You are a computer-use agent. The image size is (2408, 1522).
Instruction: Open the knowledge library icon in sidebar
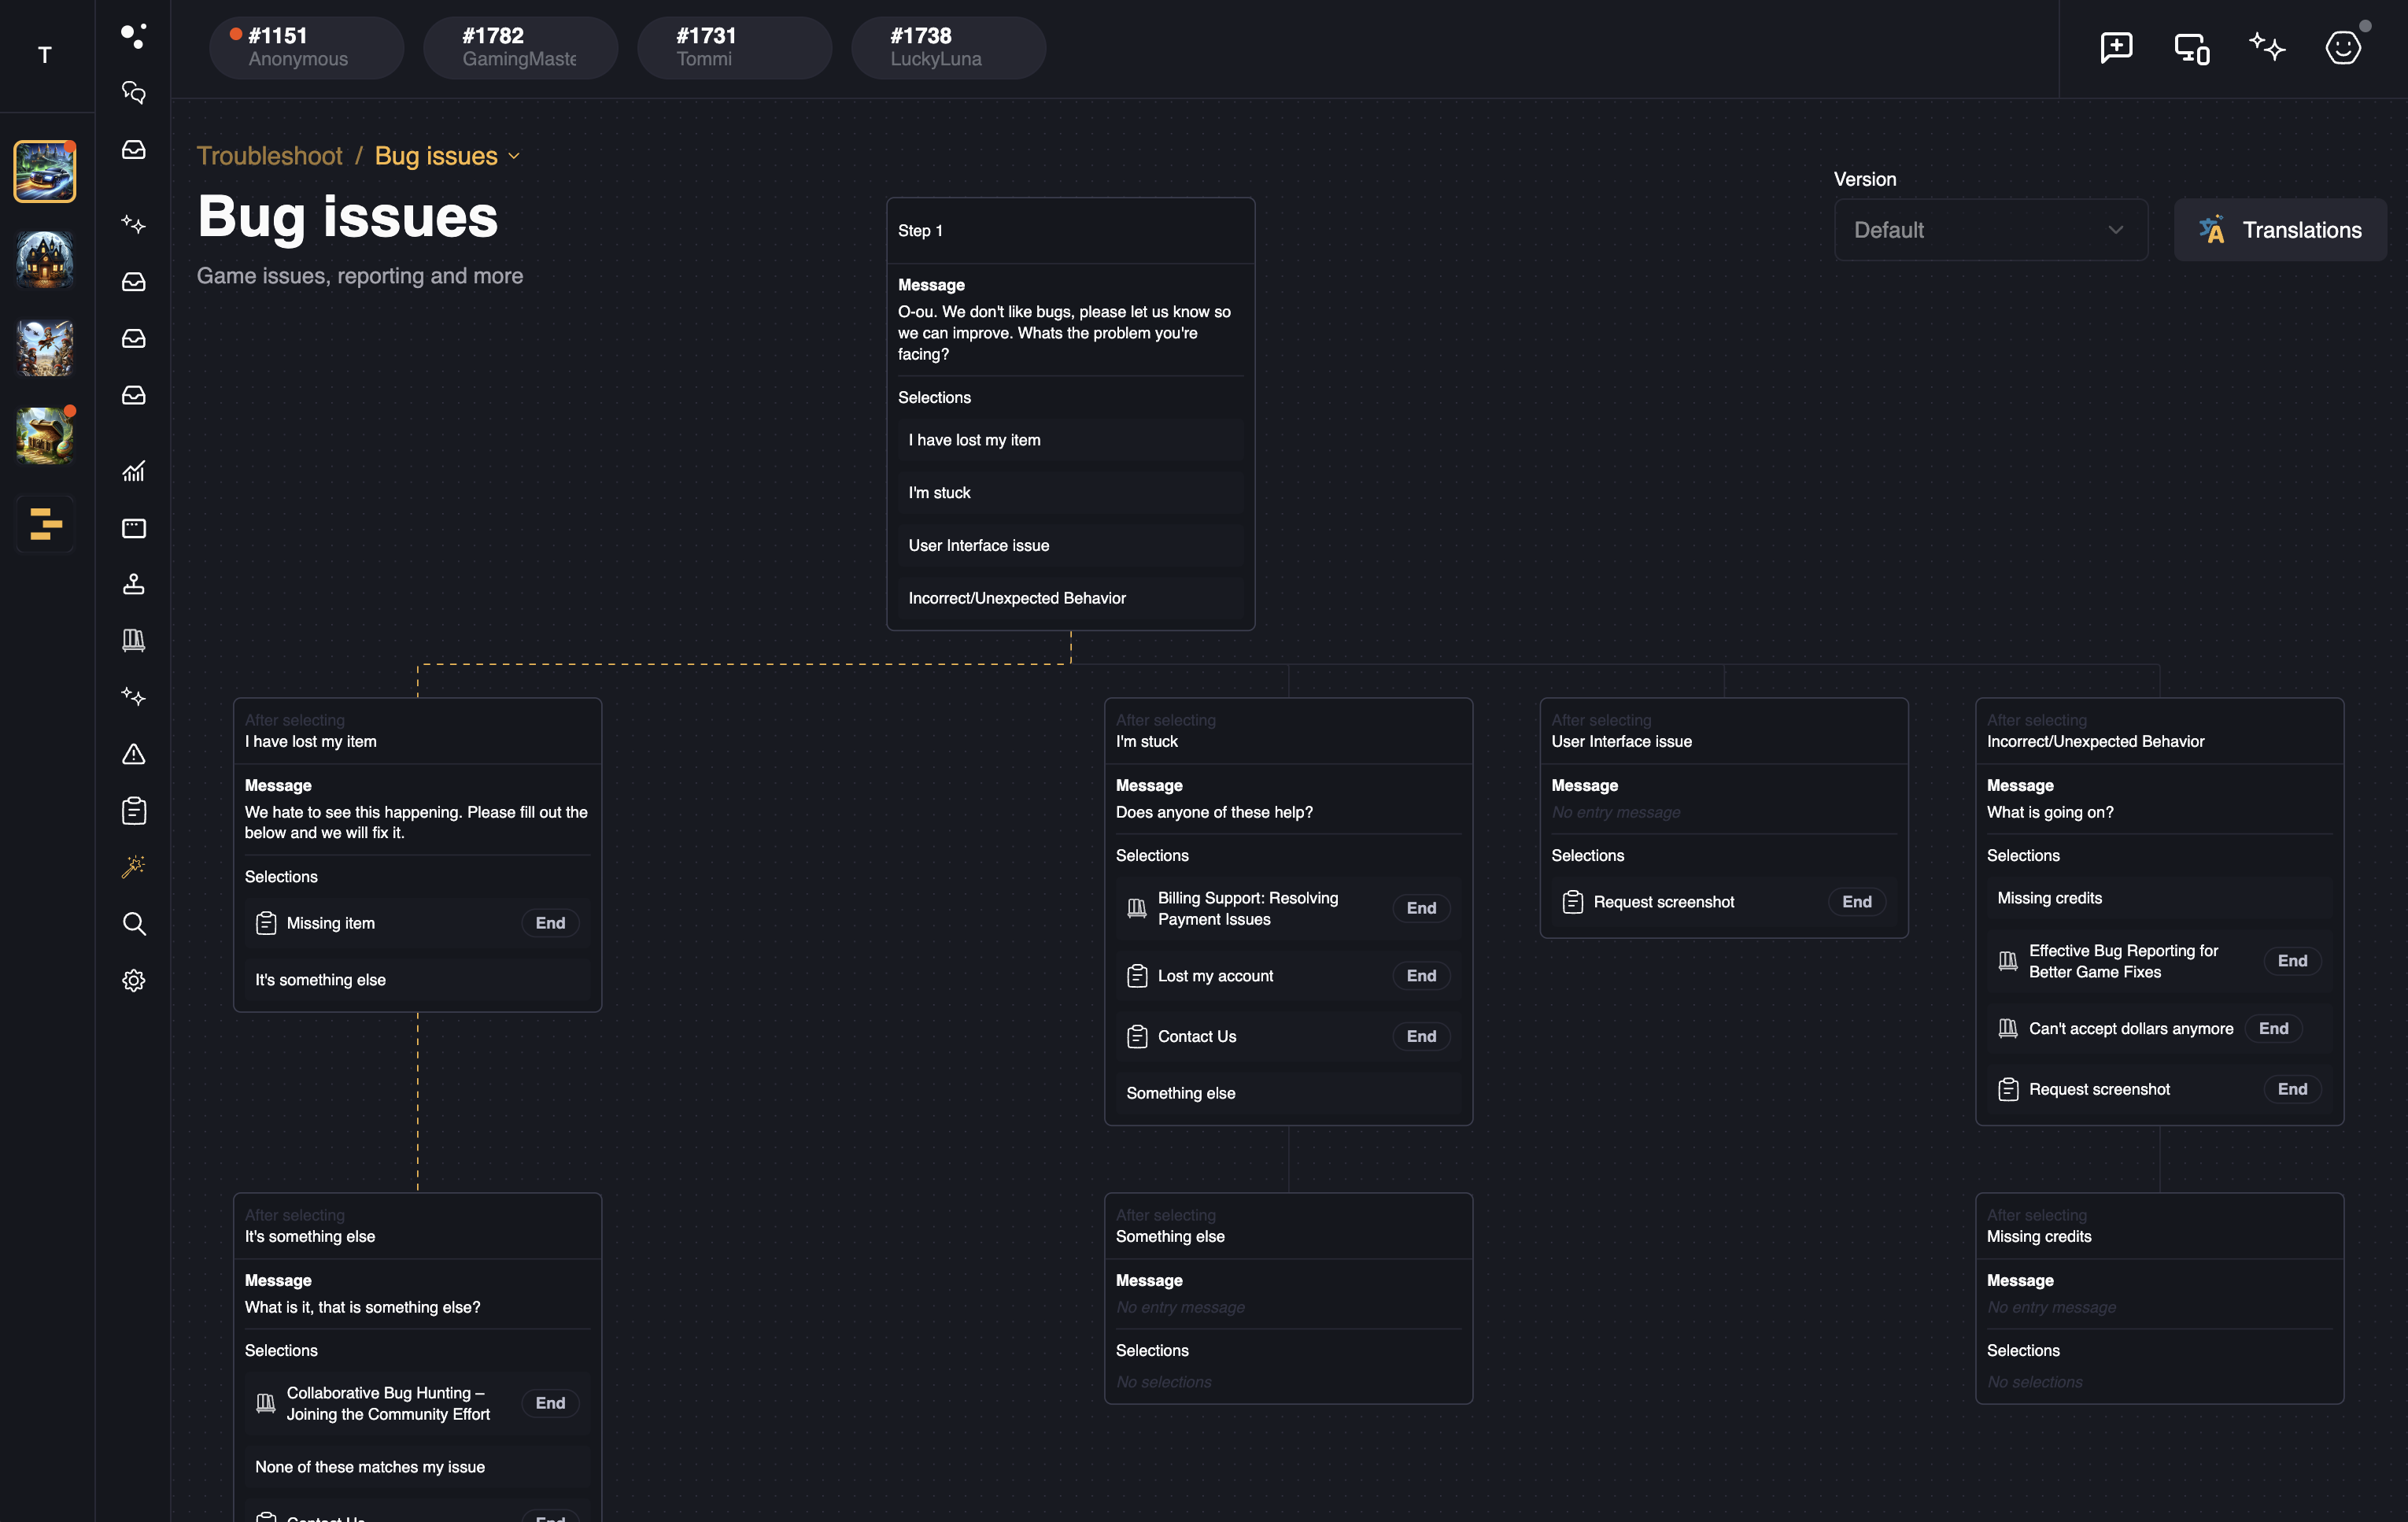pyautogui.click(x=133, y=640)
